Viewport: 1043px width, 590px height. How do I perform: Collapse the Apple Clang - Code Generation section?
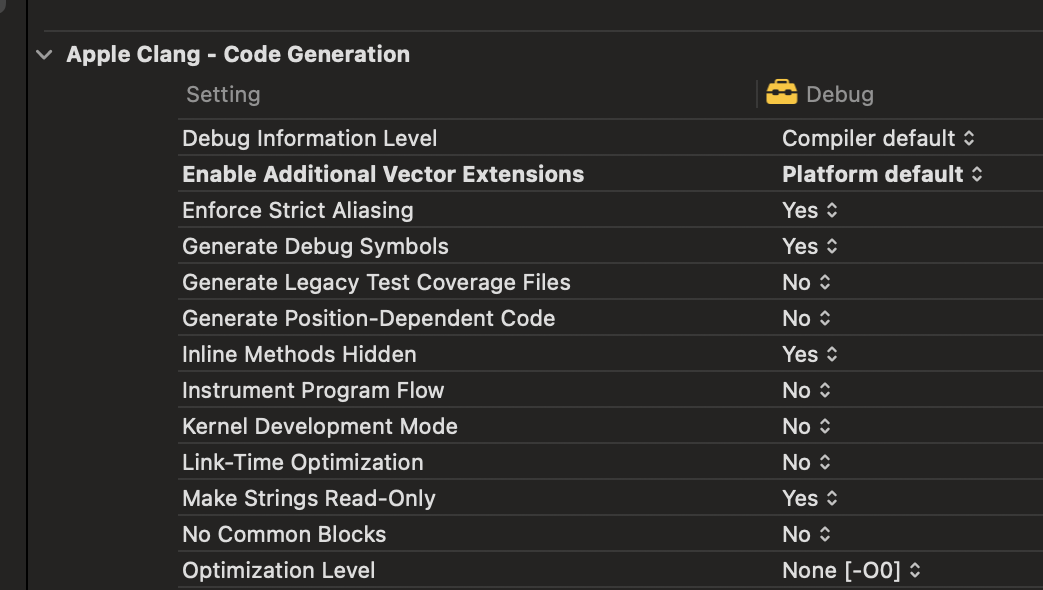[45, 55]
